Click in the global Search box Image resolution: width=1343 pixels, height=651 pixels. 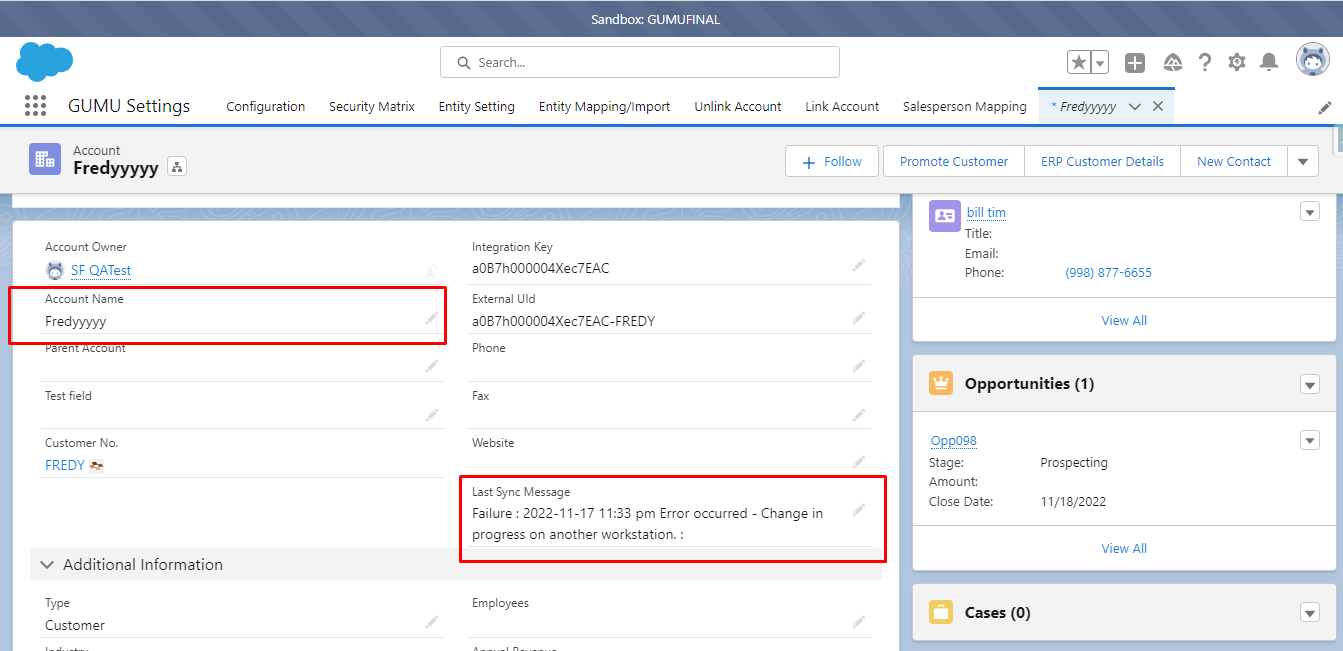[x=640, y=62]
